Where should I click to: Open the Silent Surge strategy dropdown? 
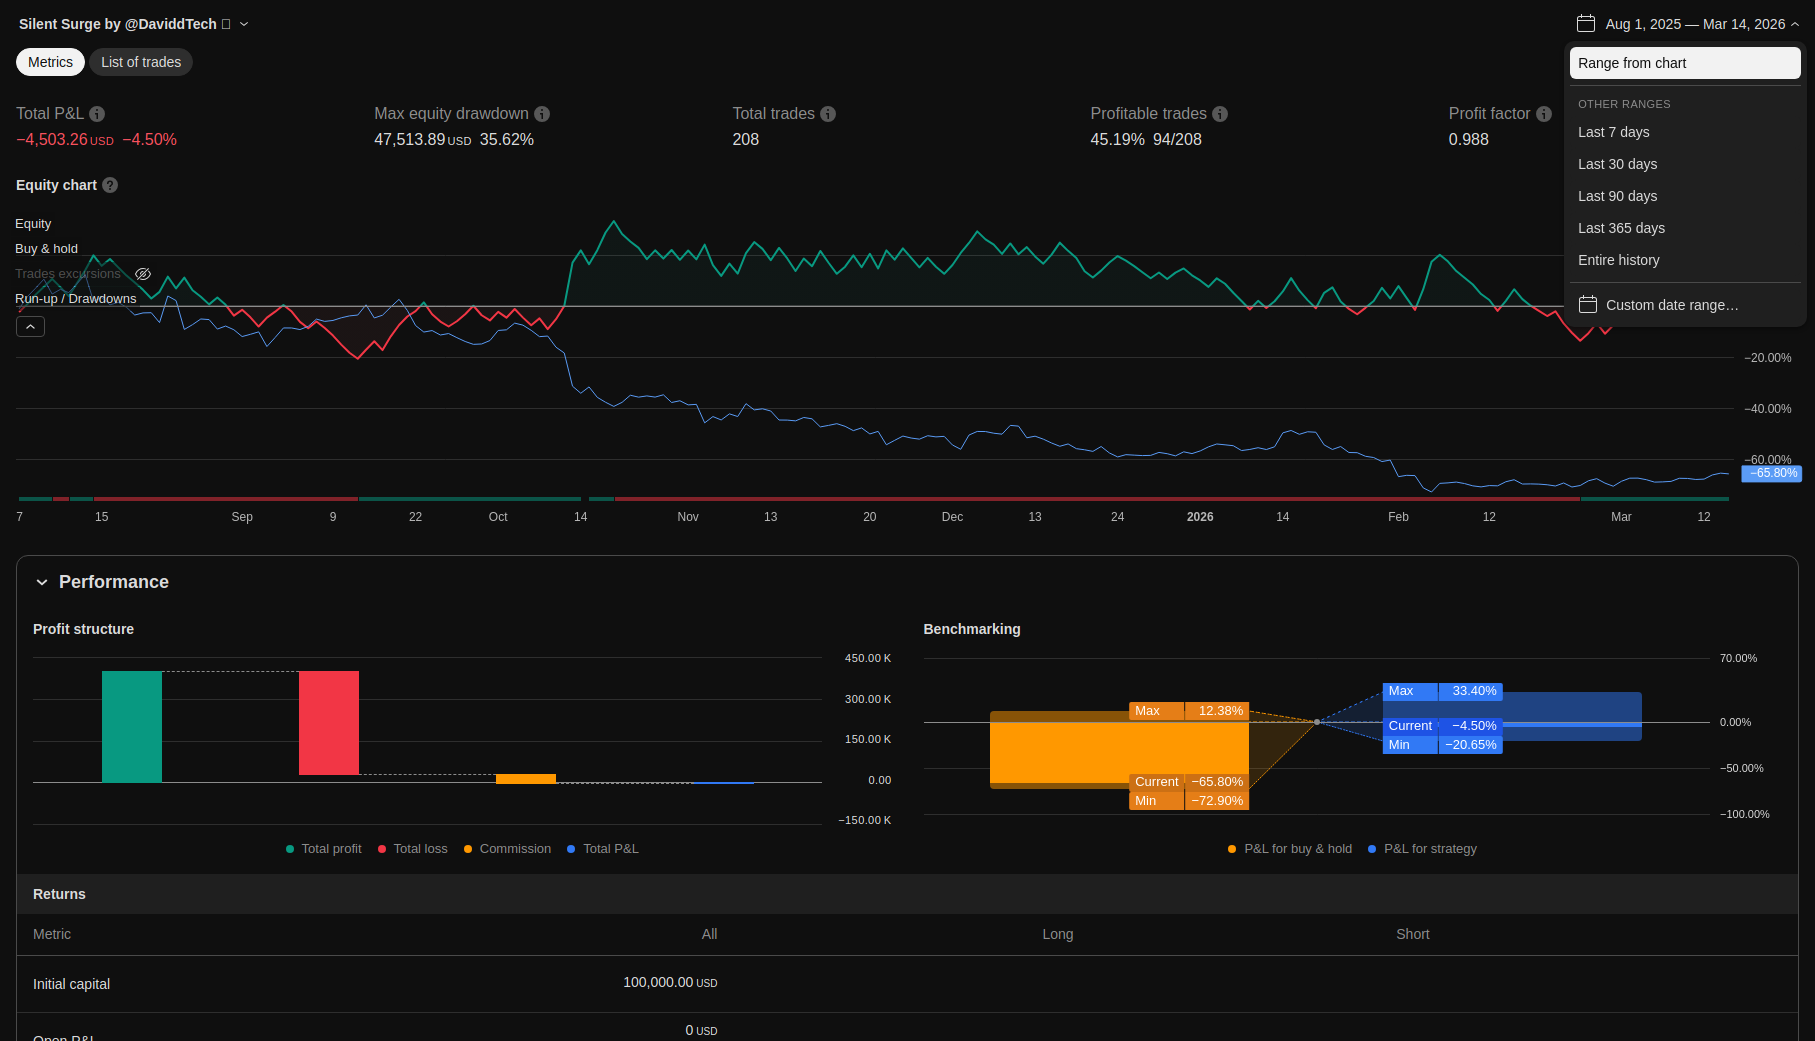point(244,24)
